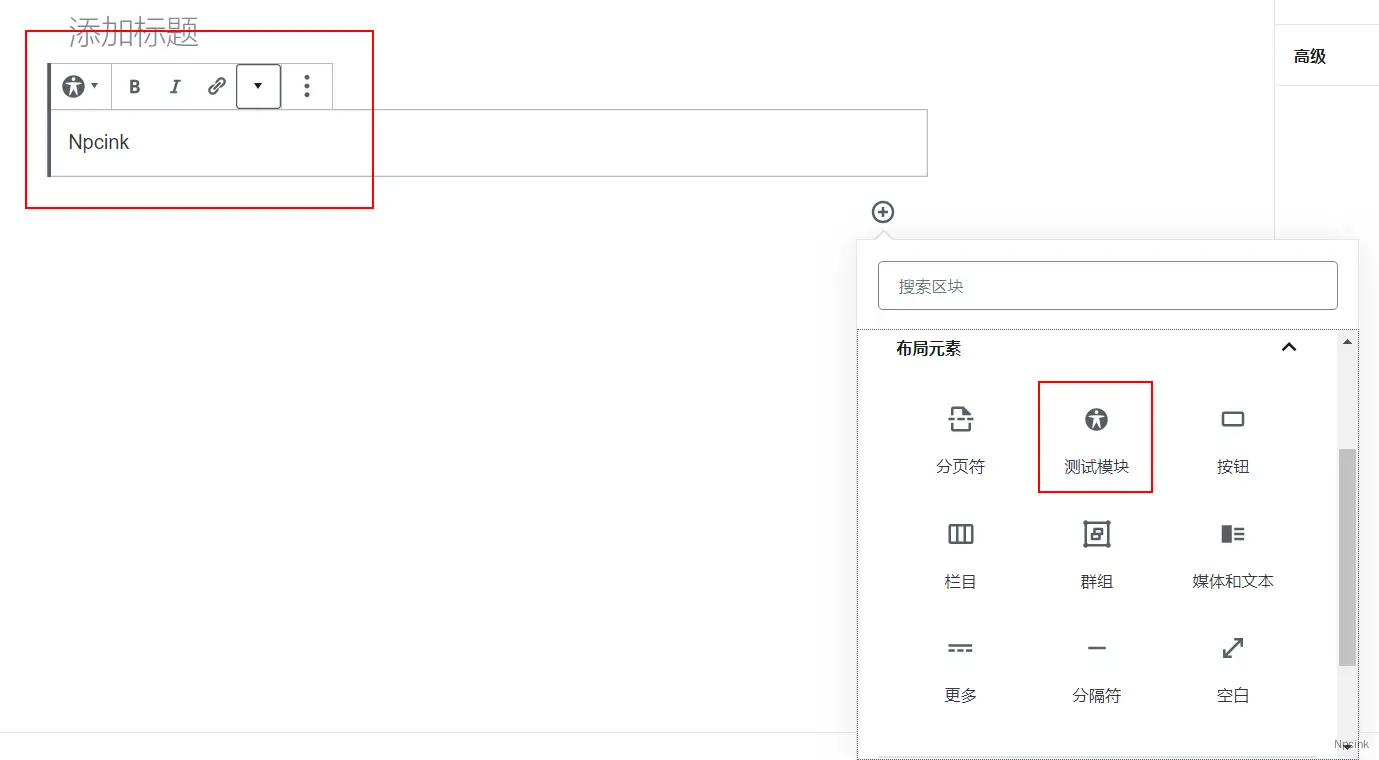Click scrollbar up arrow in inserter
Viewport: 1379px width, 760px height.
click(x=1347, y=342)
